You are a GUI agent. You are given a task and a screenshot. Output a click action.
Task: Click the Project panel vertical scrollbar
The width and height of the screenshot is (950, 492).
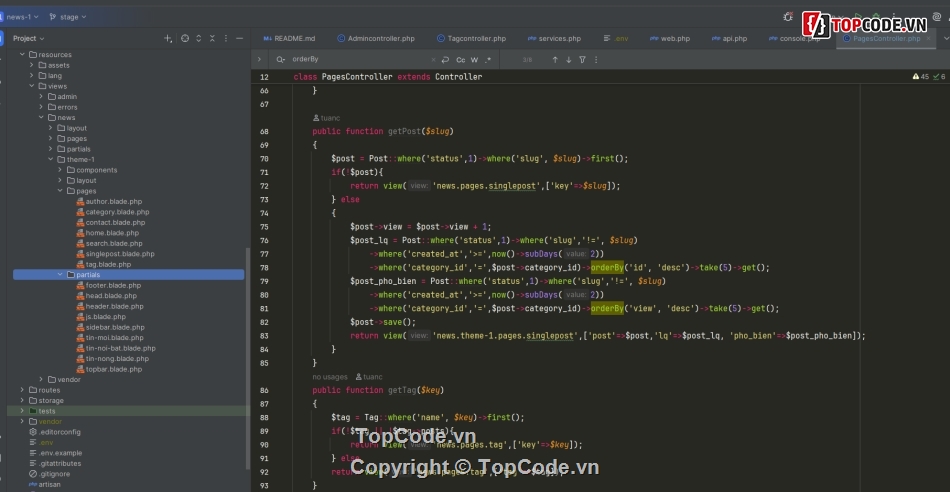(x=247, y=357)
